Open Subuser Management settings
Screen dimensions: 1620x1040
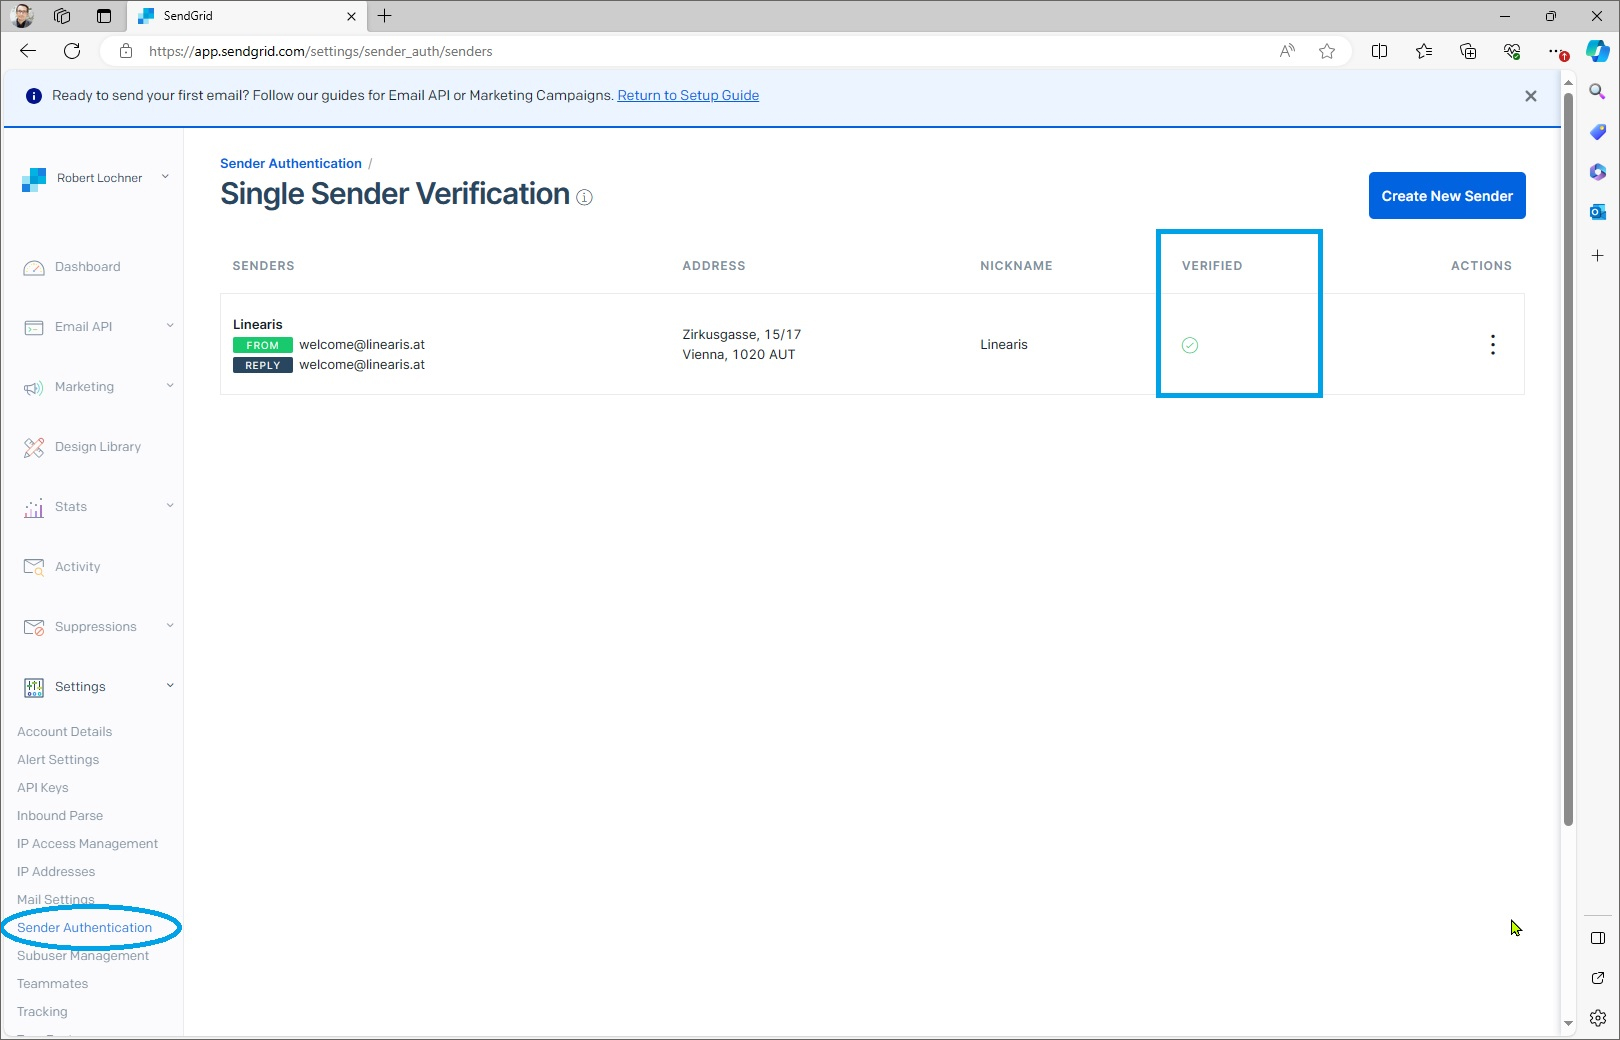[x=83, y=956]
